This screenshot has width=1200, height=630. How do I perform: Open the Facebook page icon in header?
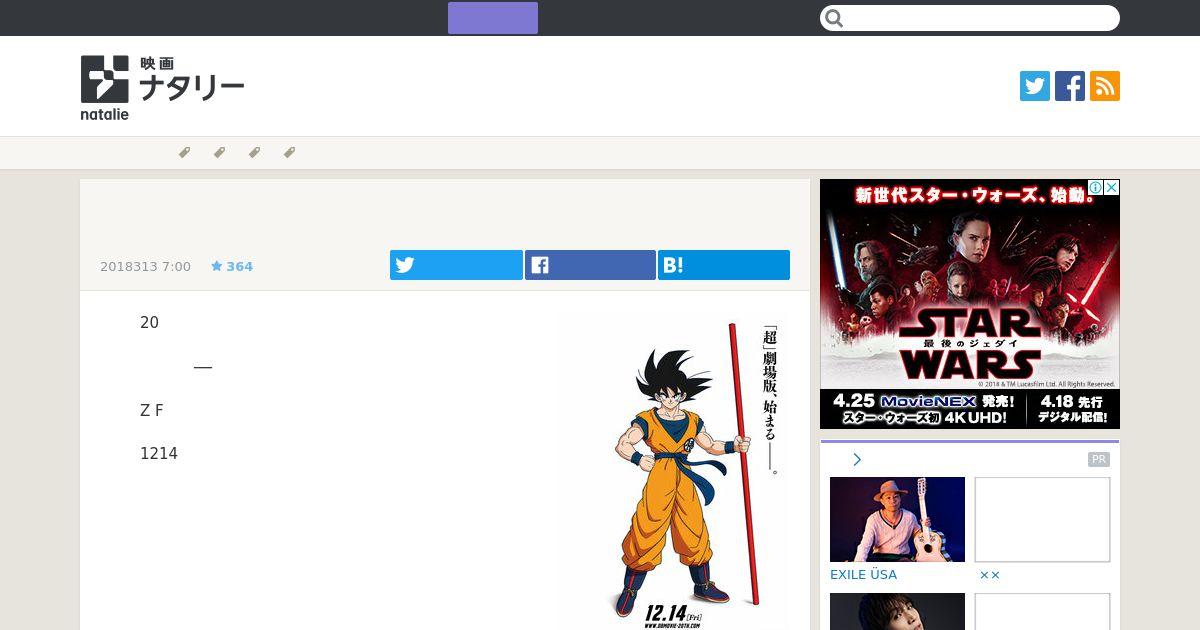pos(1070,86)
